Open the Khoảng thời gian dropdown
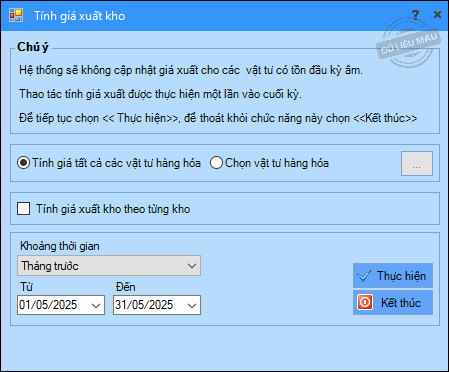 pos(109,266)
